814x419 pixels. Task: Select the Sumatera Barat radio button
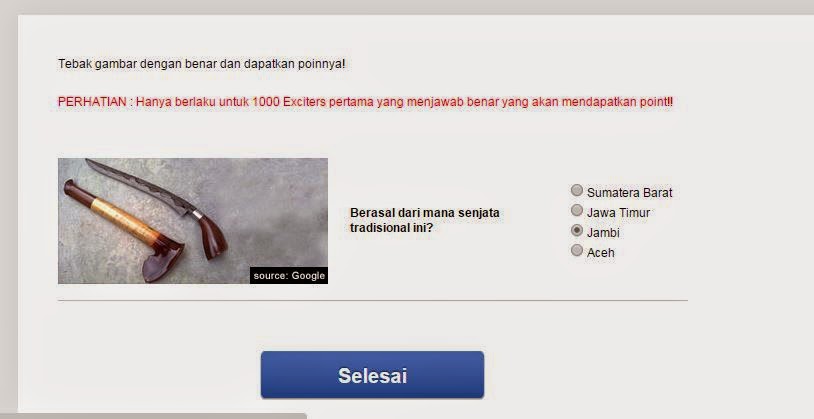pyautogui.click(x=577, y=191)
